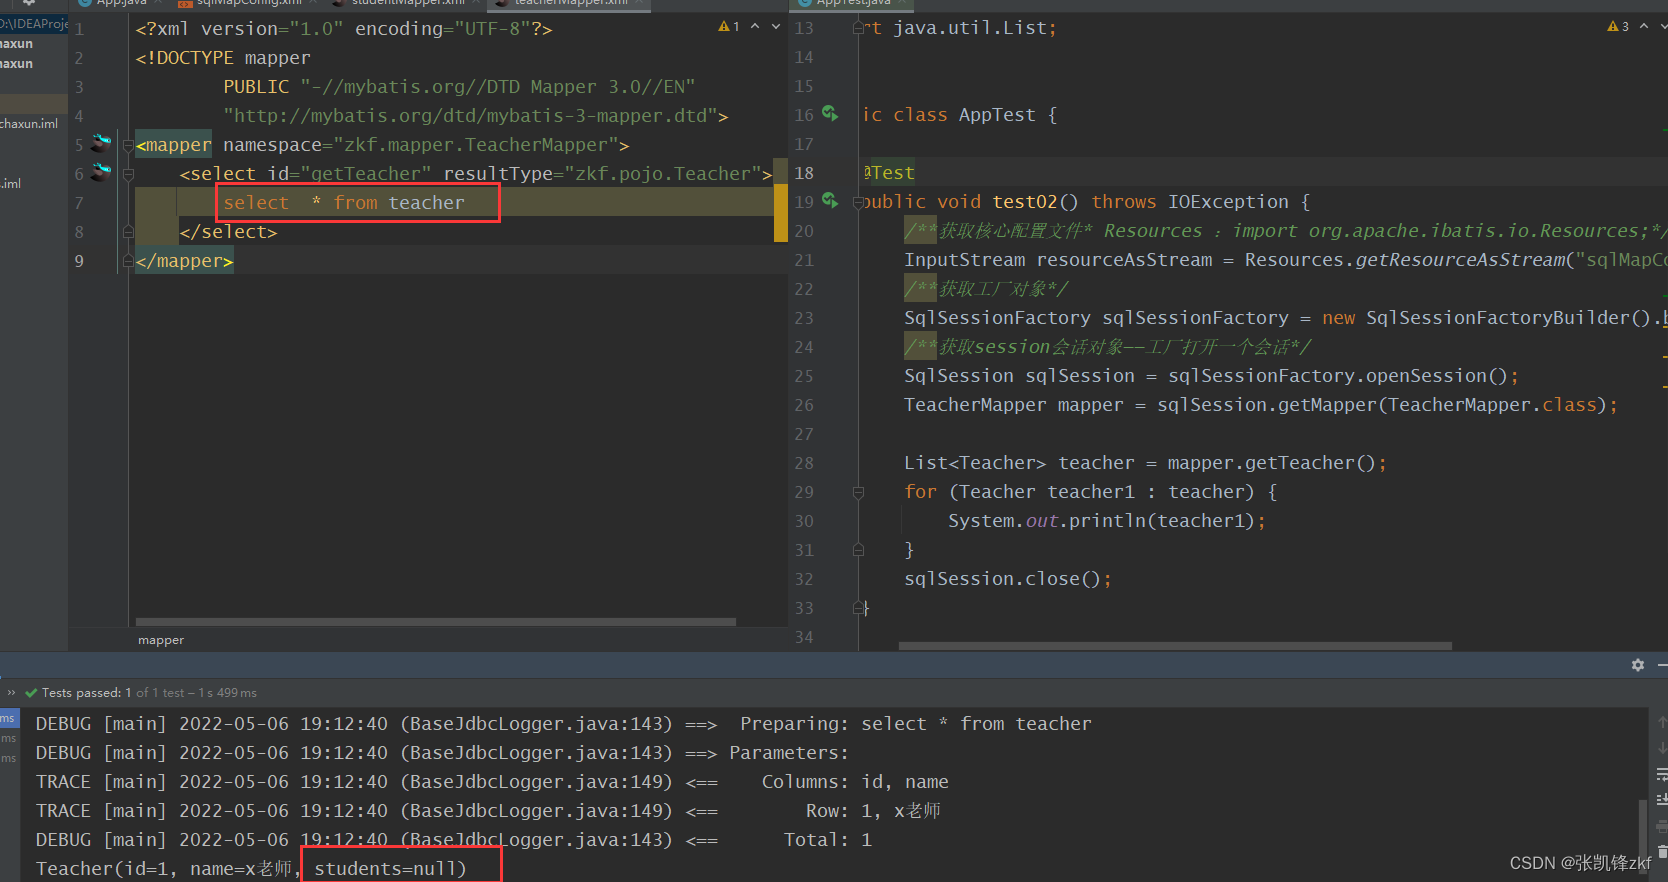1668x882 pixels.
Task: Click the chaxun.iml file in project tree
Action: pos(29,124)
